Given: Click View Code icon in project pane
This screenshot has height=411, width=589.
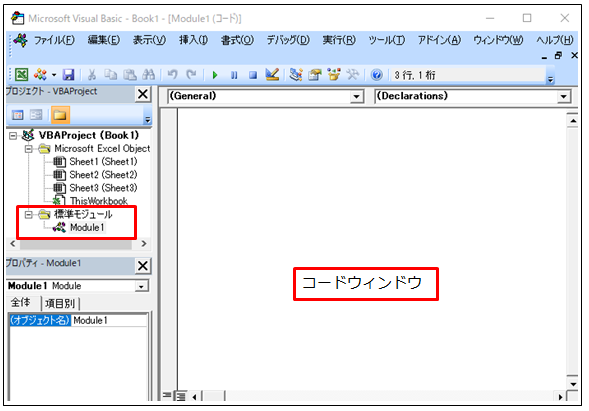Looking at the screenshot, I should pos(17,115).
